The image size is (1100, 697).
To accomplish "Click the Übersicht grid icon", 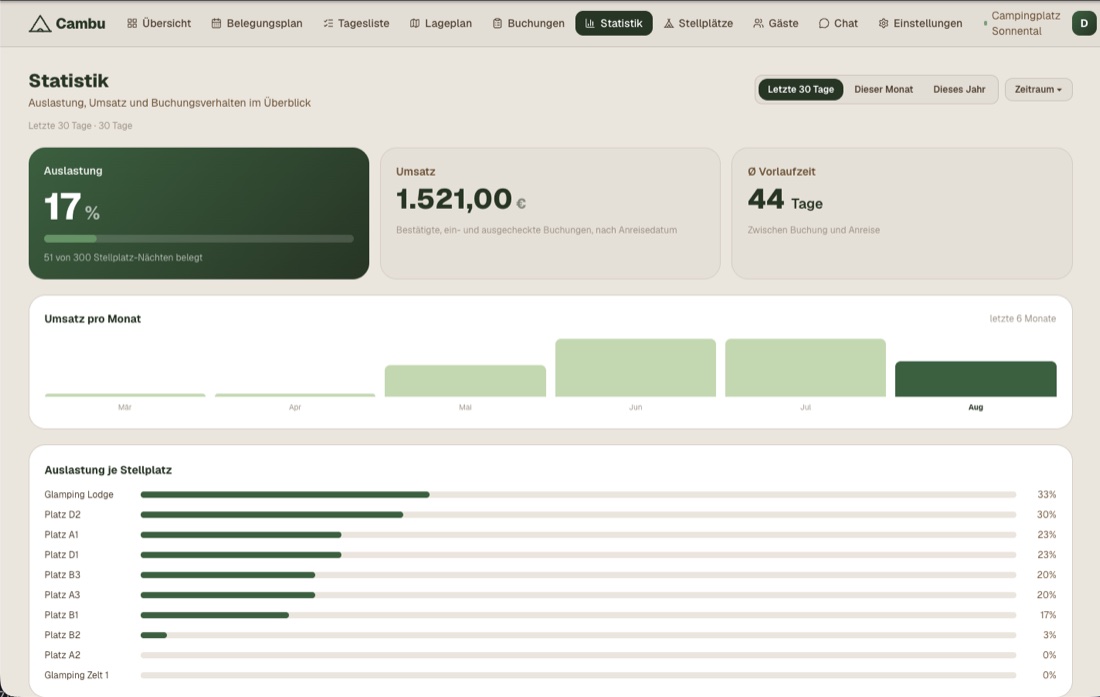I will 132,23.
